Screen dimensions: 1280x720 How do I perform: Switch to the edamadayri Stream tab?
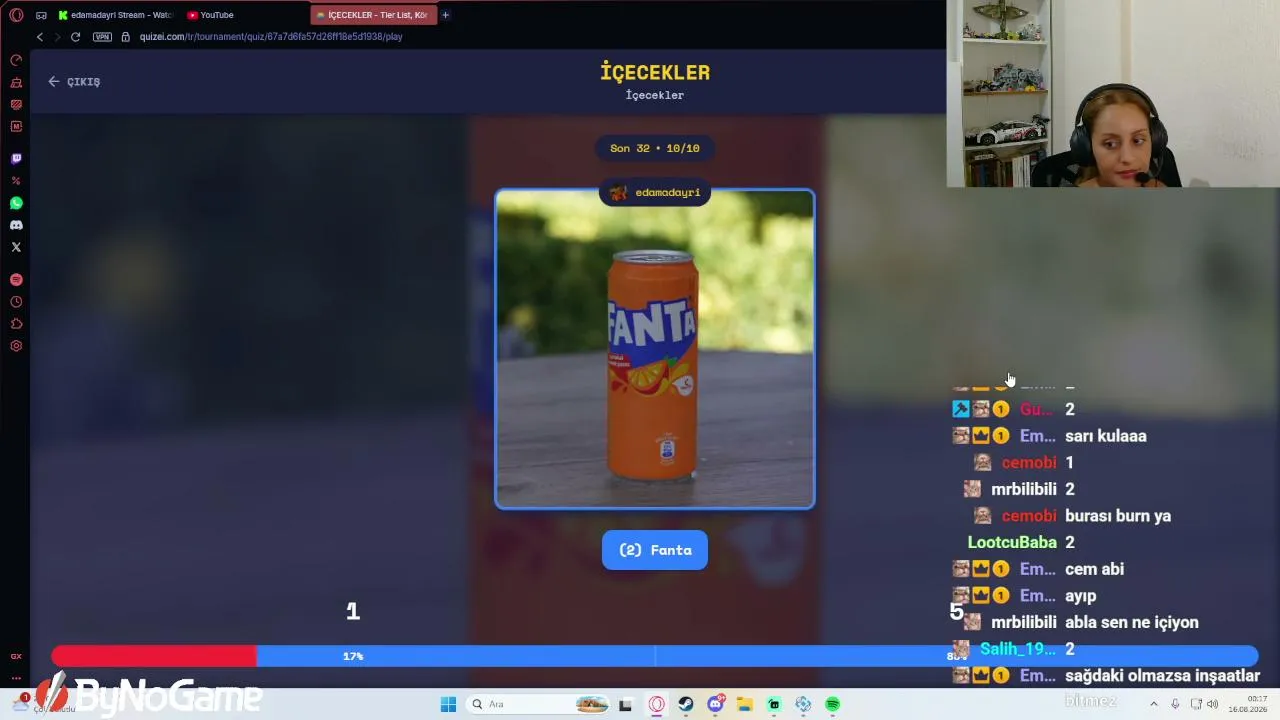tap(115, 15)
